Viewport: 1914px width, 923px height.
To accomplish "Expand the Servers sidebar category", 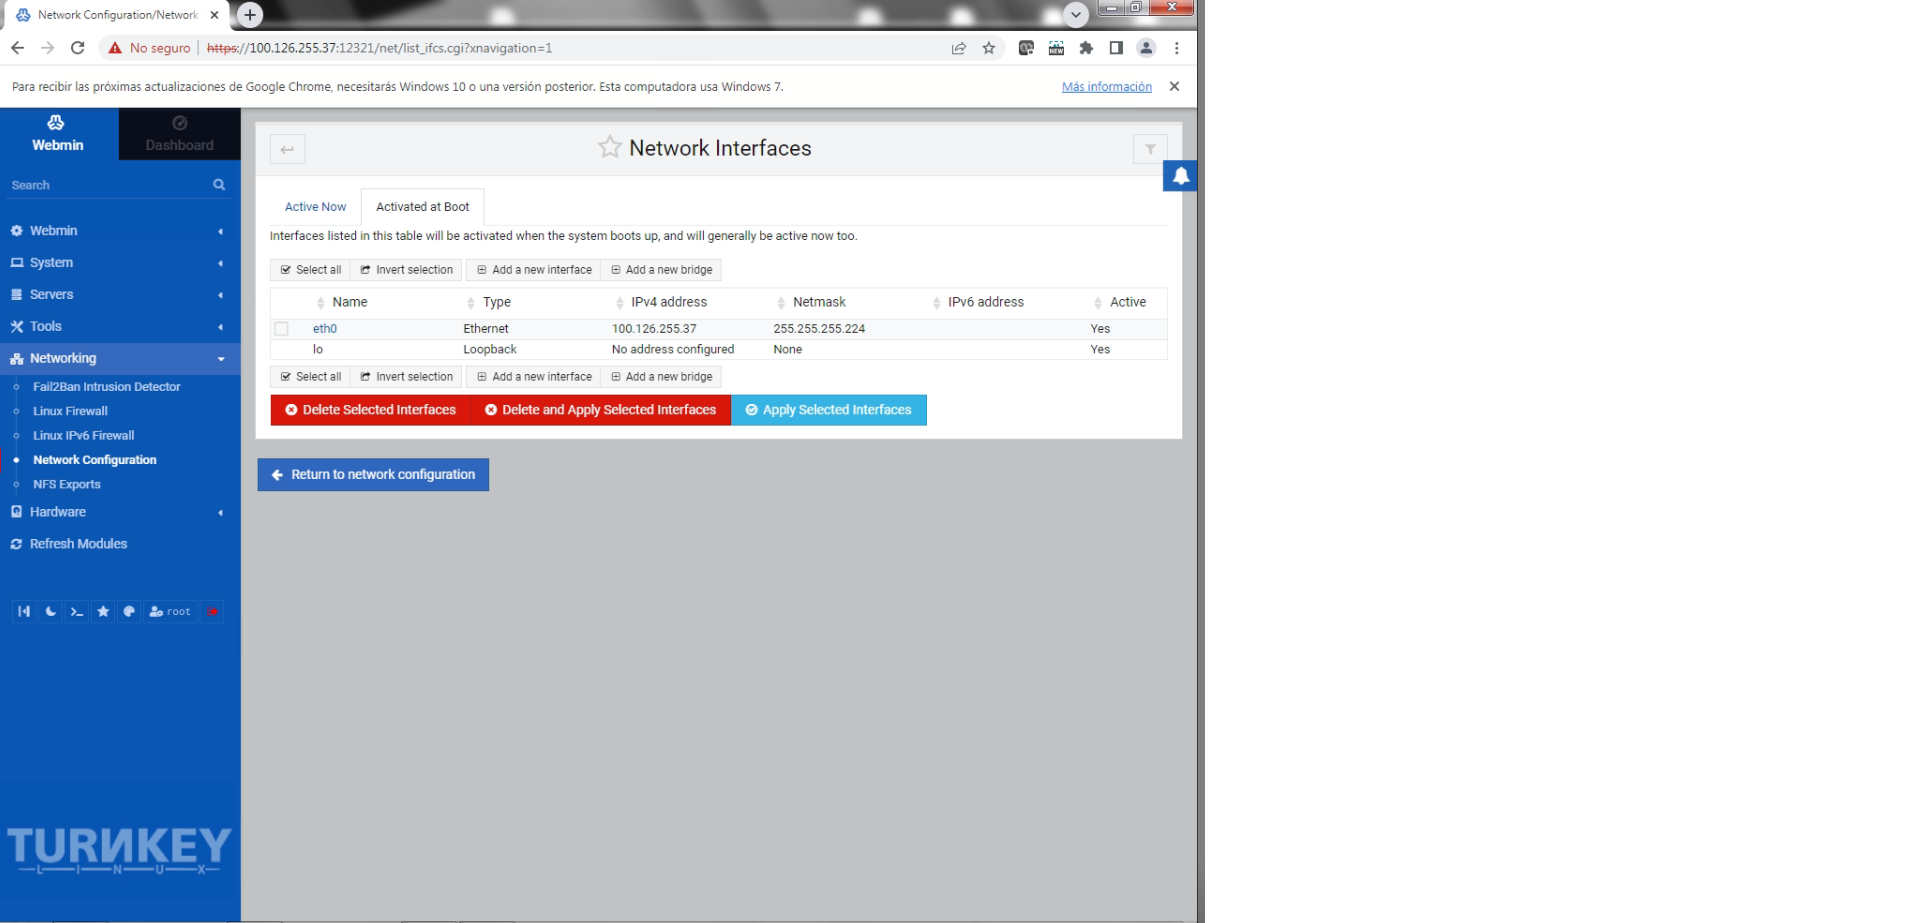I will click(x=51, y=295).
